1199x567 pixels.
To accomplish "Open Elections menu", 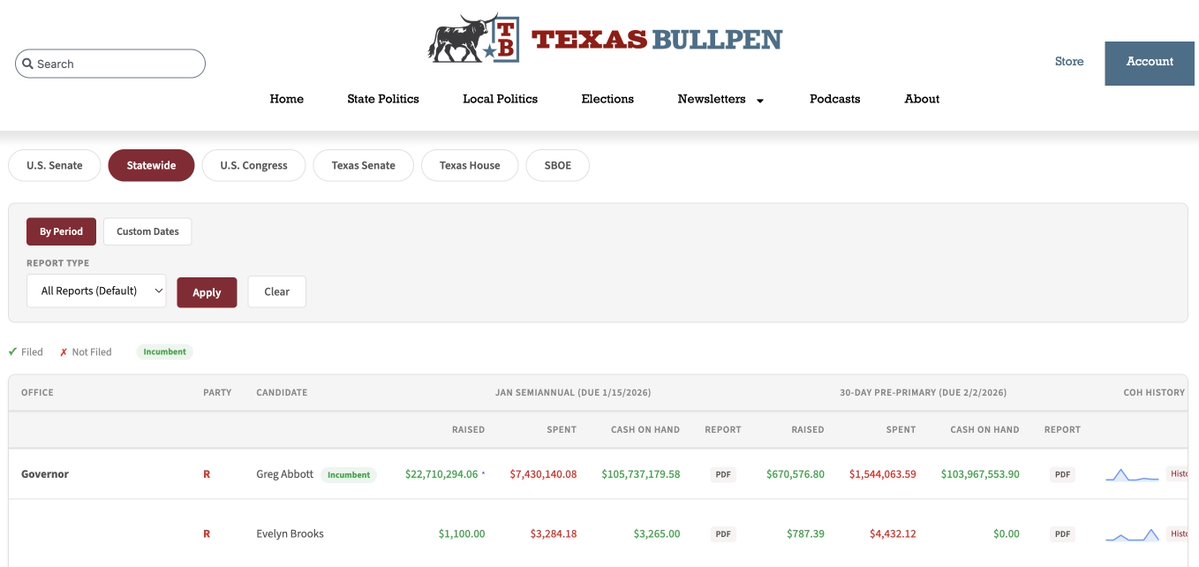I will [x=607, y=99].
